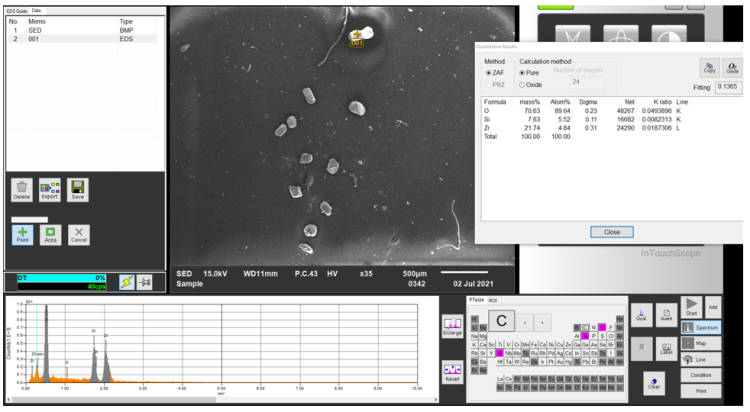Click the Zr row in the results table
750x412 pixels.
coord(586,128)
